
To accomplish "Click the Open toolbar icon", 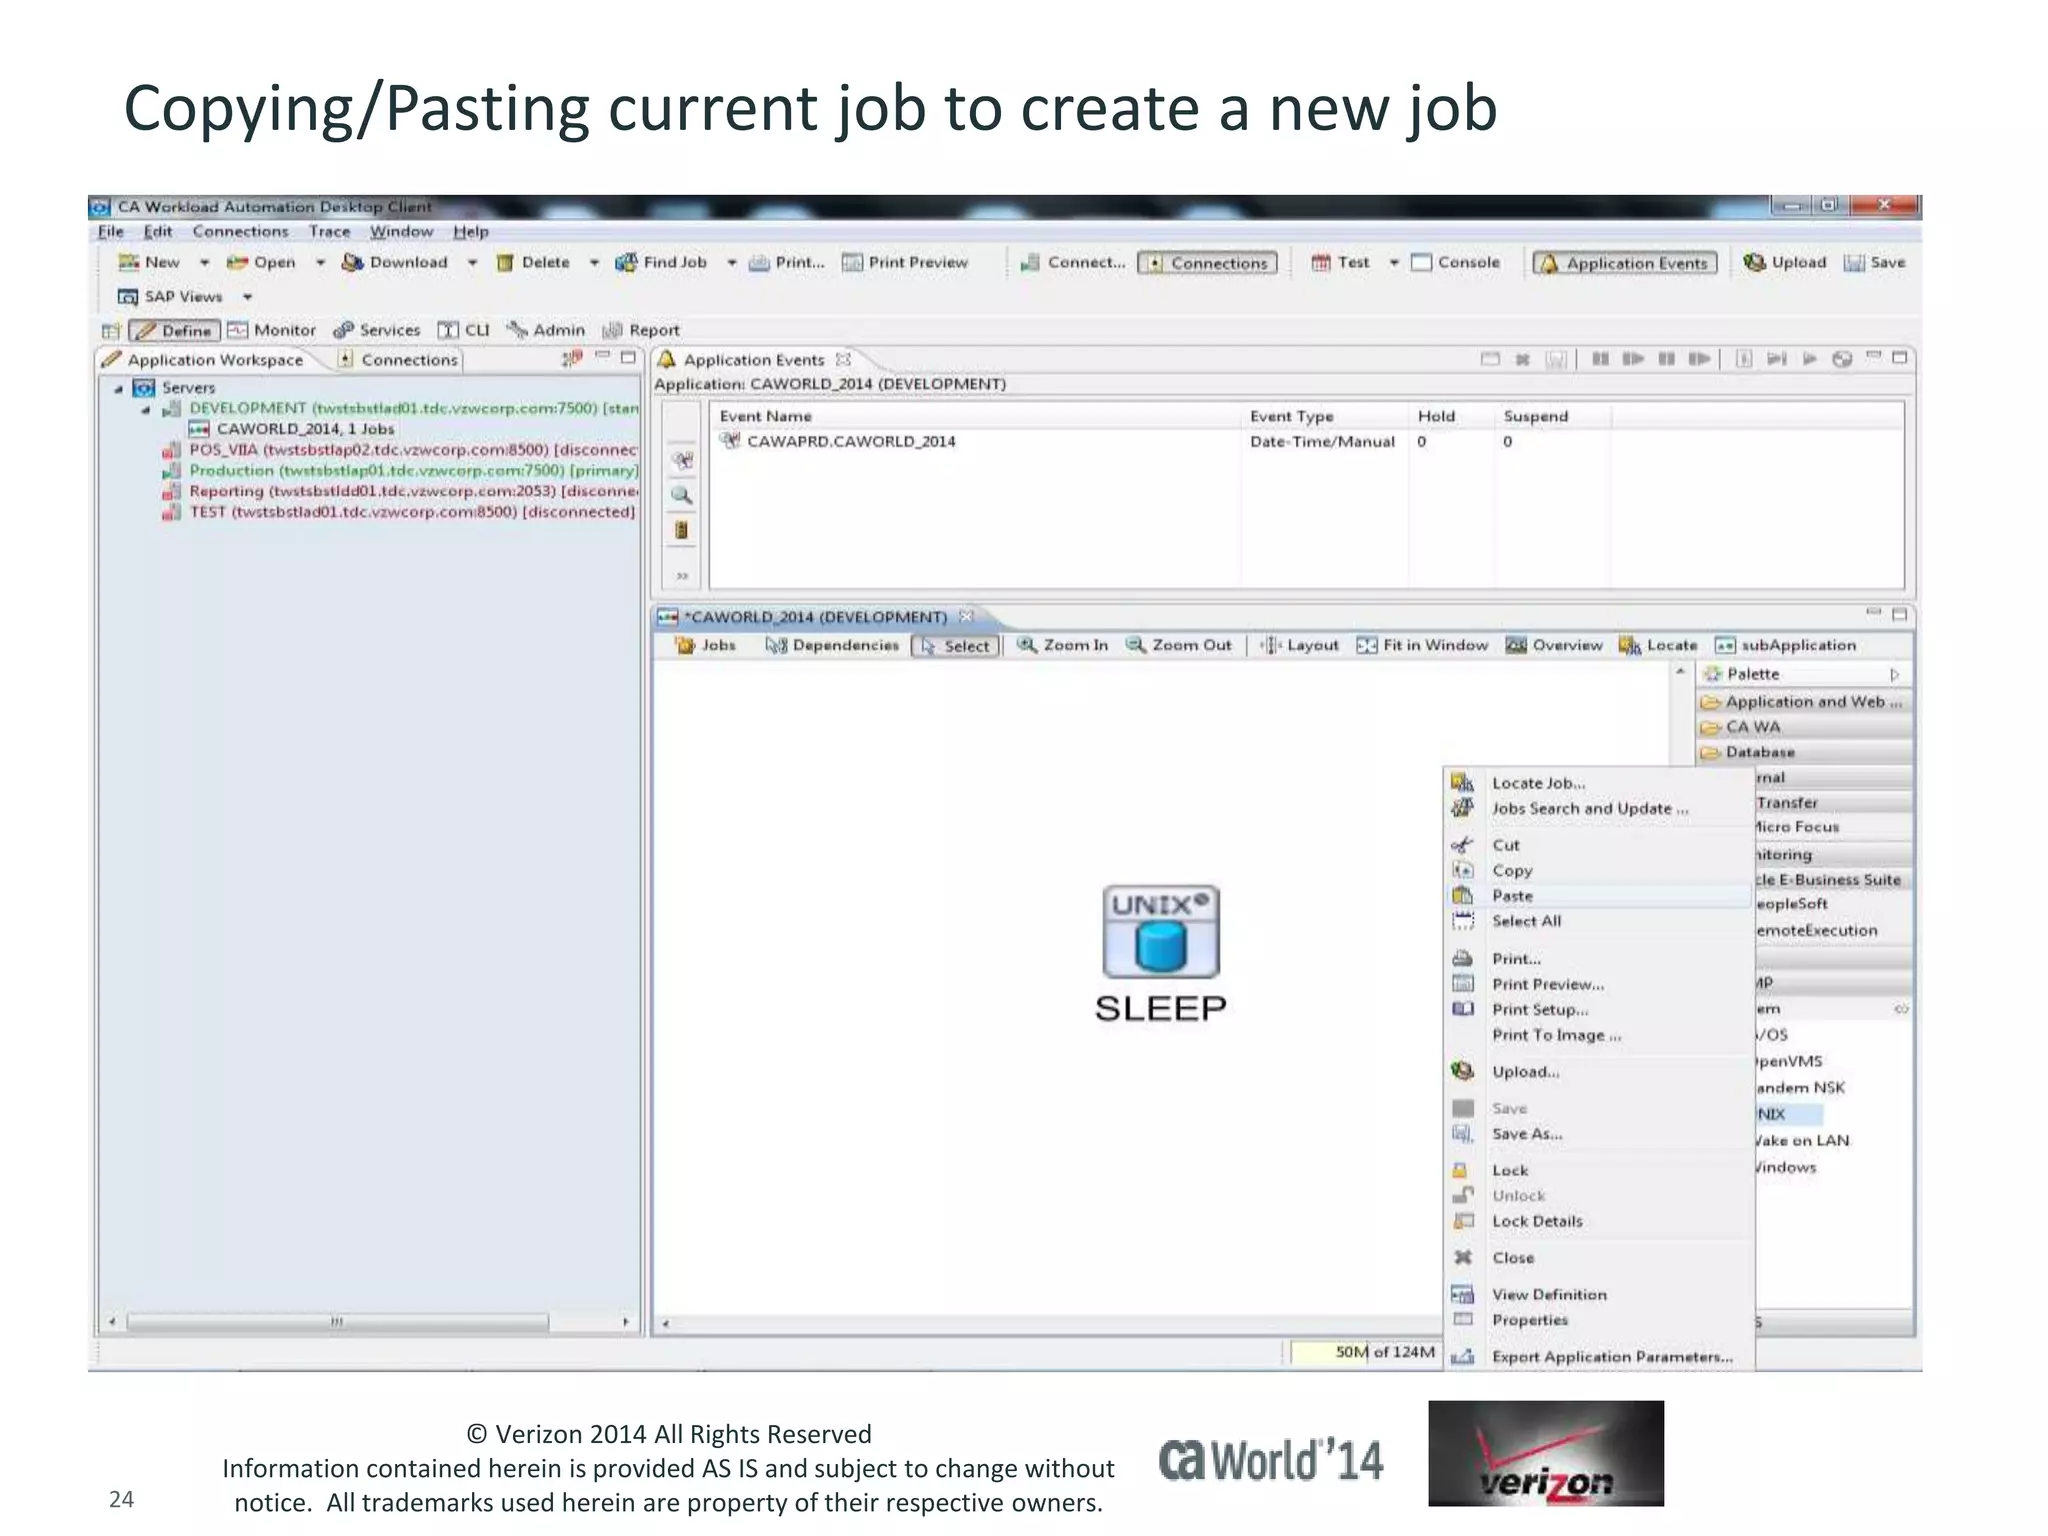I will pyautogui.click(x=237, y=262).
